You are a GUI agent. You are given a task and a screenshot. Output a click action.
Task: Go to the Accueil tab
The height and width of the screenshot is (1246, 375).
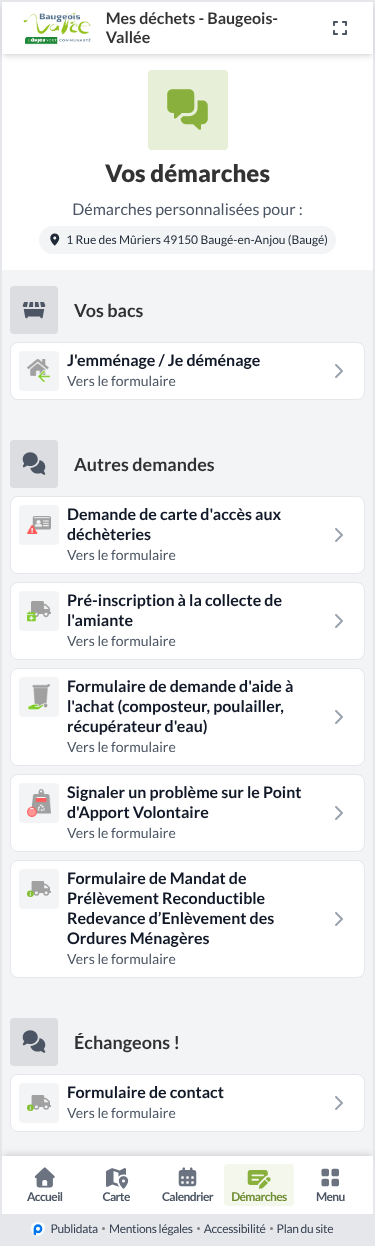click(x=45, y=1185)
